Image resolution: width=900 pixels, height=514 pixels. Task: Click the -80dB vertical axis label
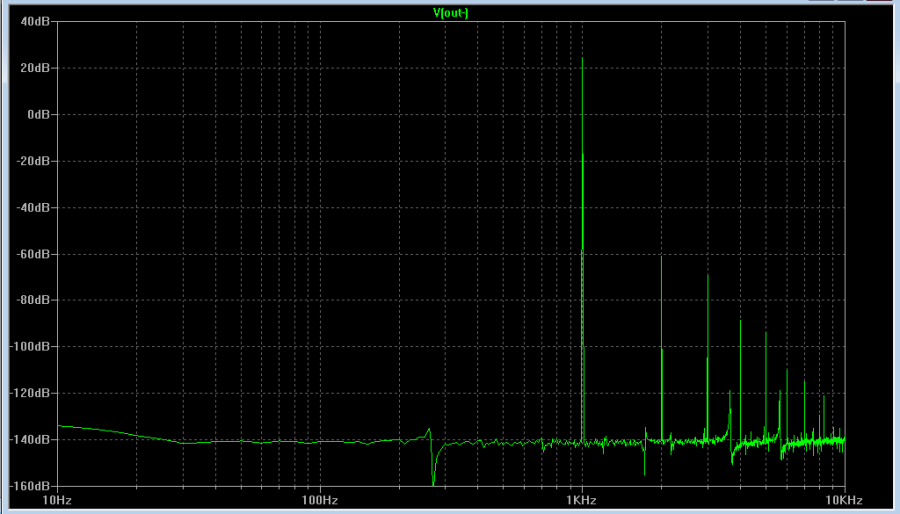33,300
